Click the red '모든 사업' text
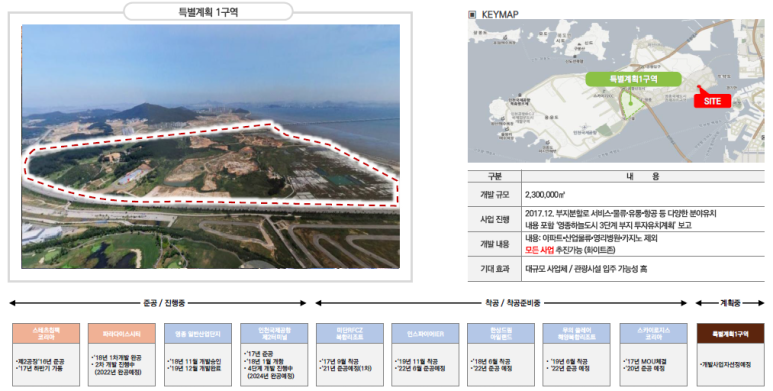This screenshot has height=391, width=773. click(x=539, y=250)
